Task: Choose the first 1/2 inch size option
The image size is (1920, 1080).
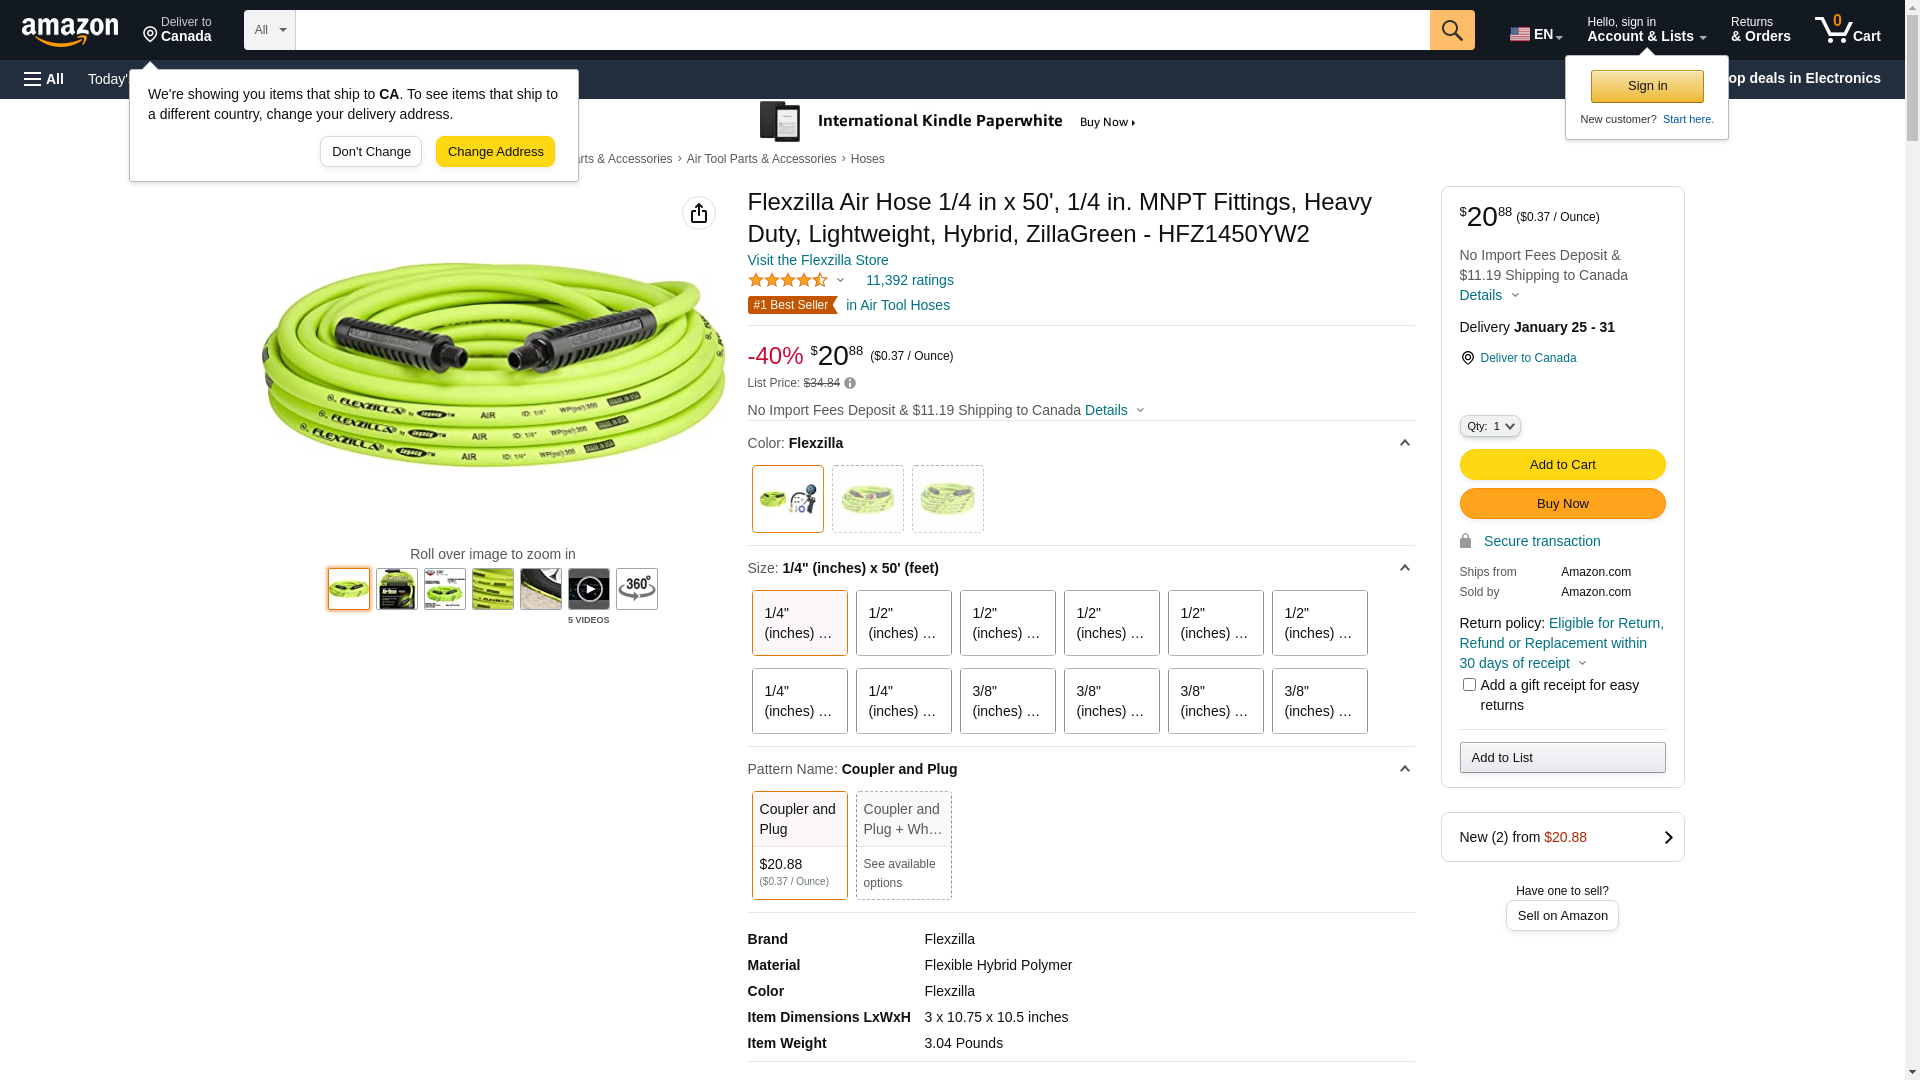Action: [x=904, y=623]
